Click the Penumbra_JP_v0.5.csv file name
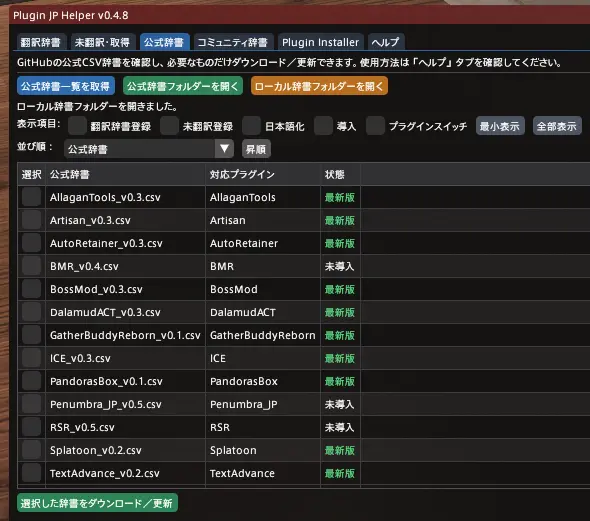This screenshot has height=521, width=590. point(105,404)
